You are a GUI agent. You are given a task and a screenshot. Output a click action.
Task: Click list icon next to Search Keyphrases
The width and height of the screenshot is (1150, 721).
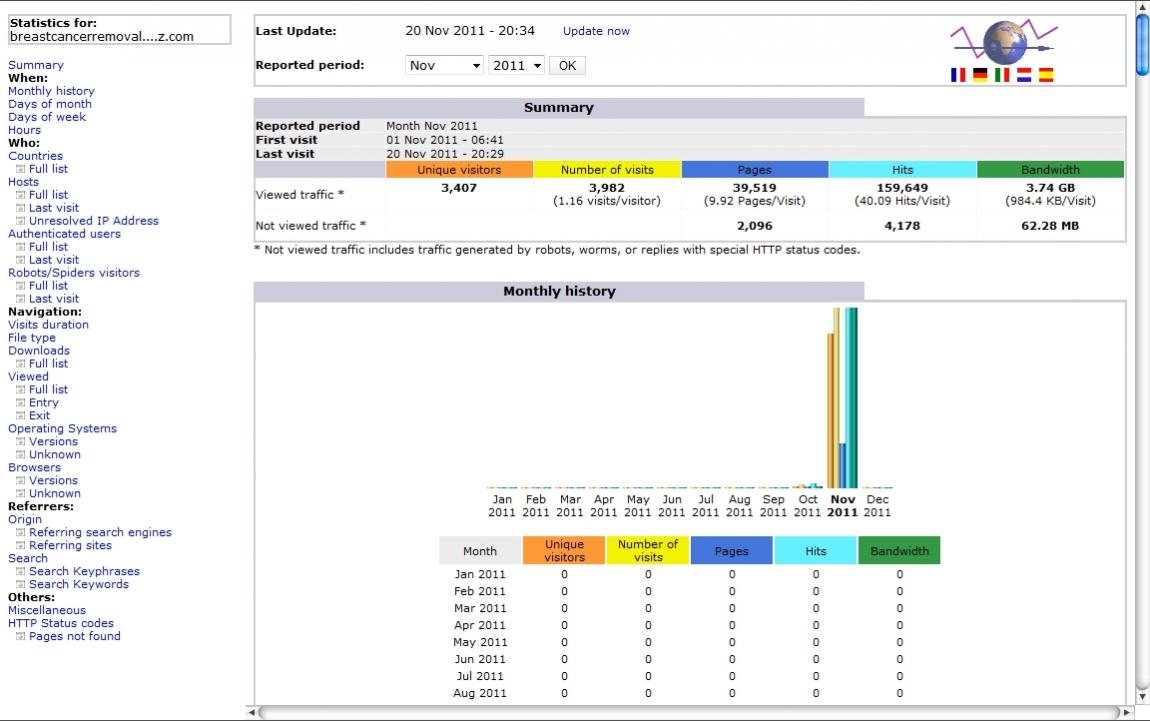click(x=20, y=572)
